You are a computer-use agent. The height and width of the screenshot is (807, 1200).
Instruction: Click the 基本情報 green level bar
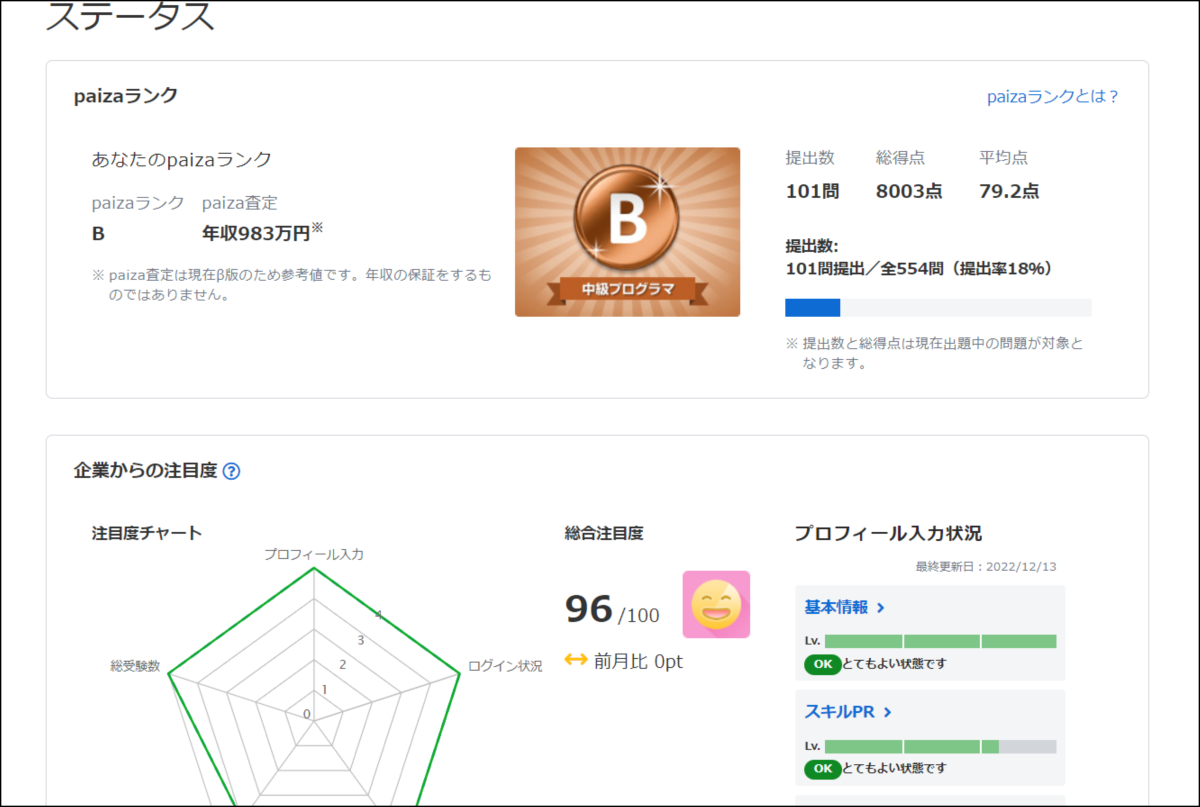pyautogui.click(x=940, y=641)
